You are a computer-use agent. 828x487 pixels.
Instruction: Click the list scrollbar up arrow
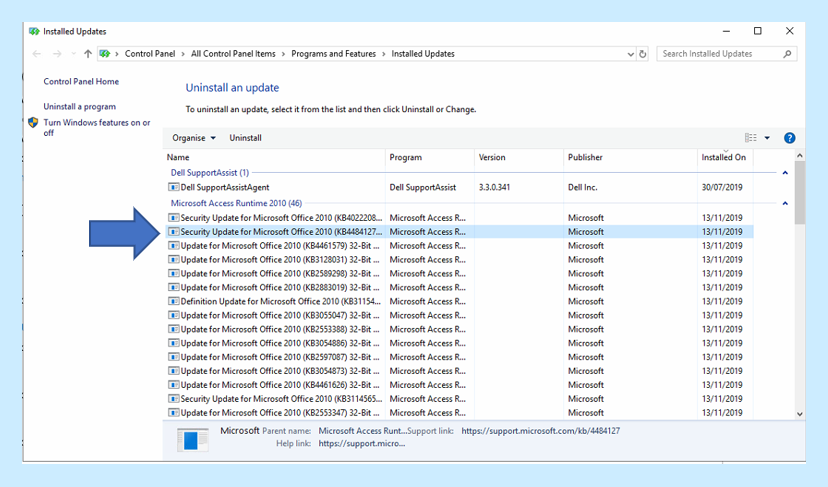[x=799, y=156]
